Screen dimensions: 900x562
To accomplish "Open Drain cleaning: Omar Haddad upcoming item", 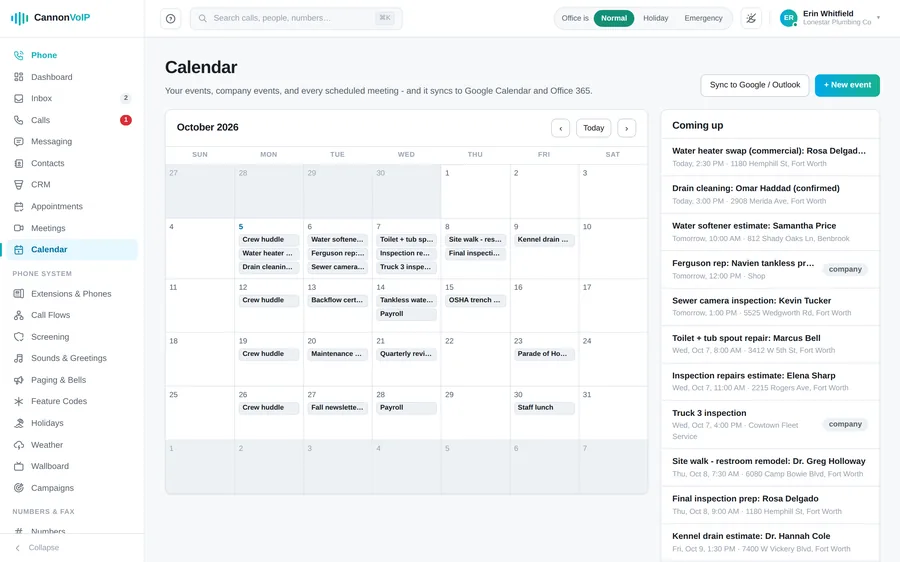I will point(770,195).
